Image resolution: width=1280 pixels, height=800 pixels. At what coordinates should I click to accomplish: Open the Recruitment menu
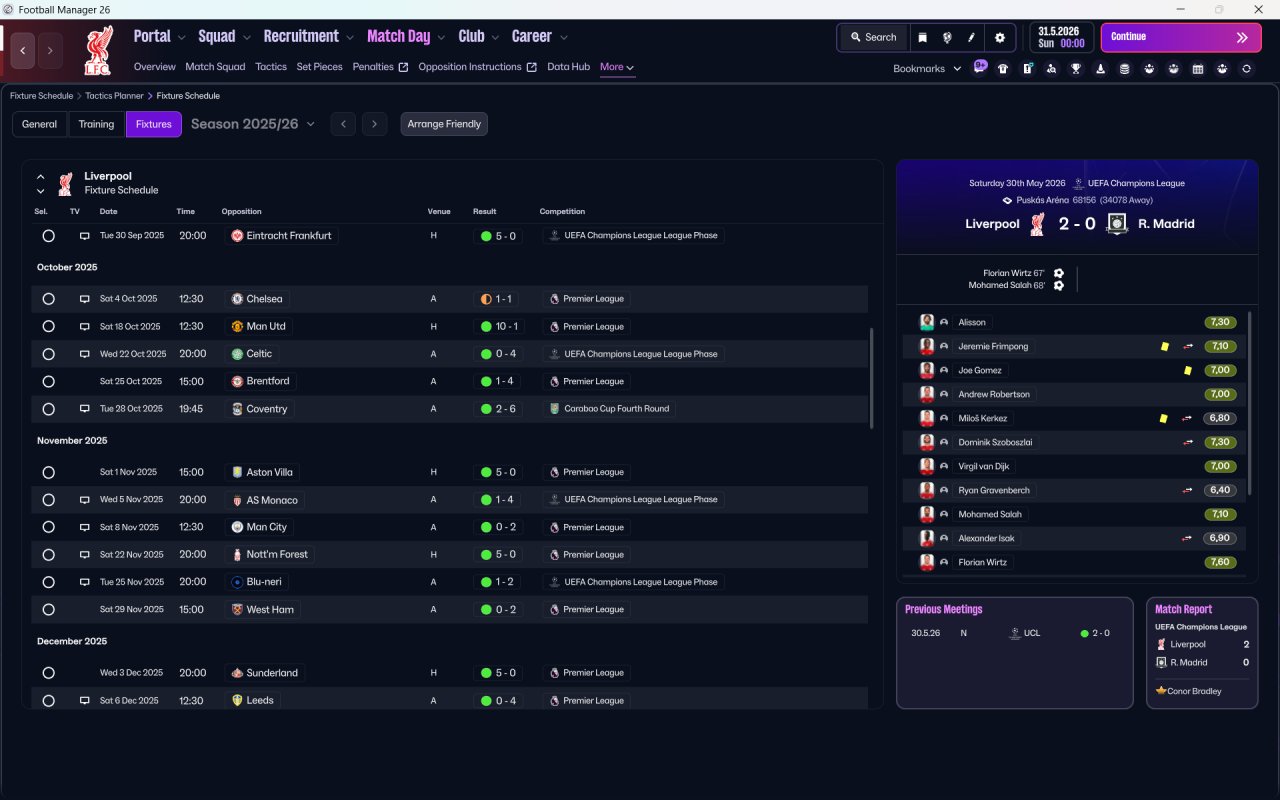(308, 36)
